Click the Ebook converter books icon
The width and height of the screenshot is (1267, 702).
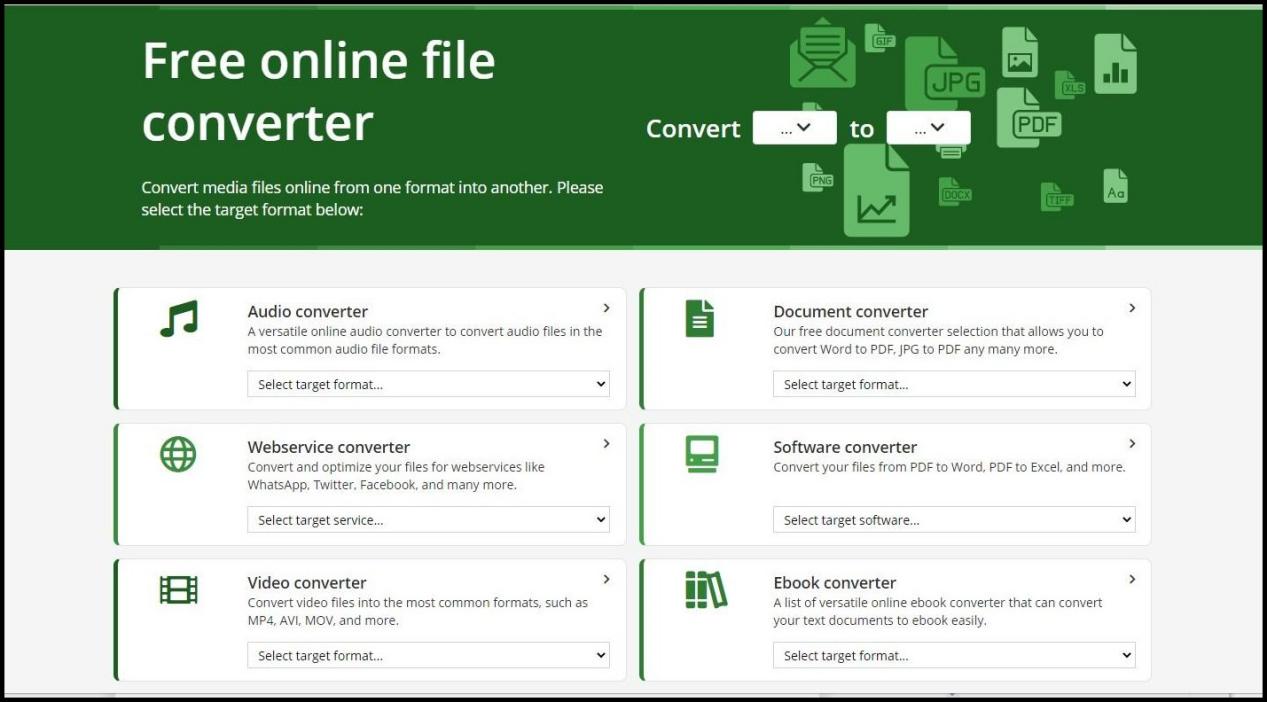pyautogui.click(x=706, y=590)
